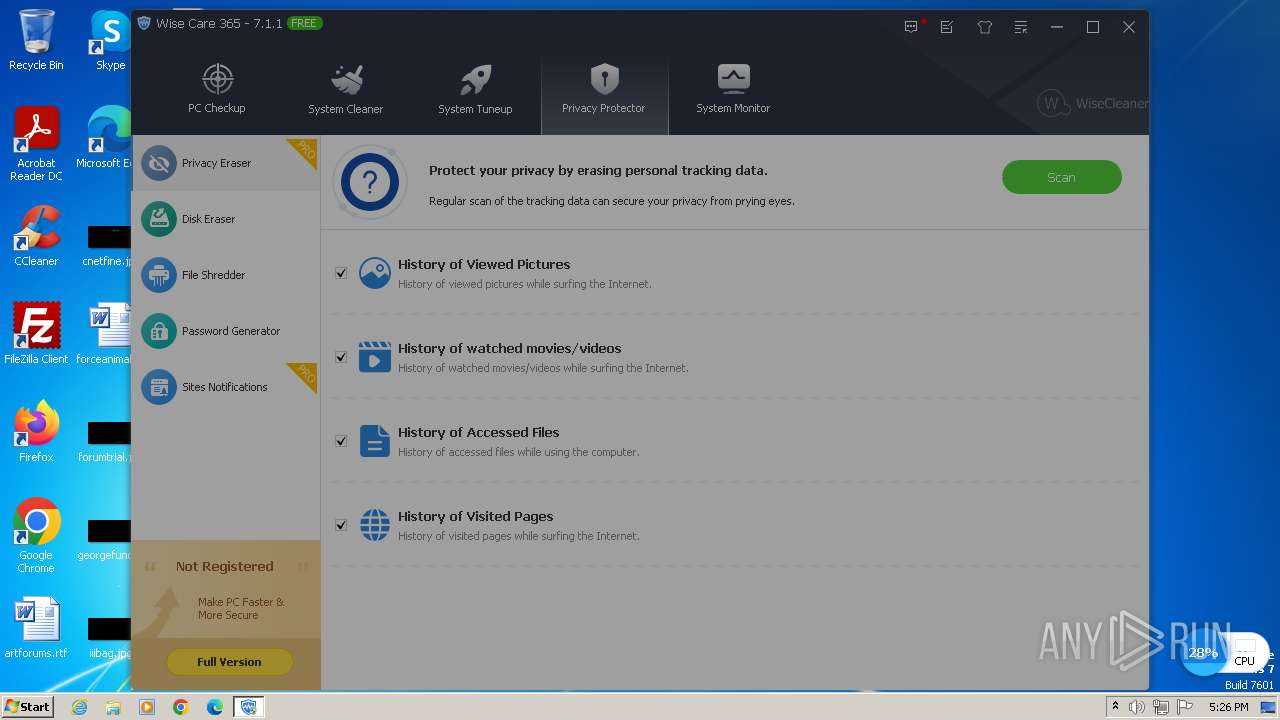Screen dimensions: 1280x720
Task: Open Firefox desktop icon
Action: (36, 431)
